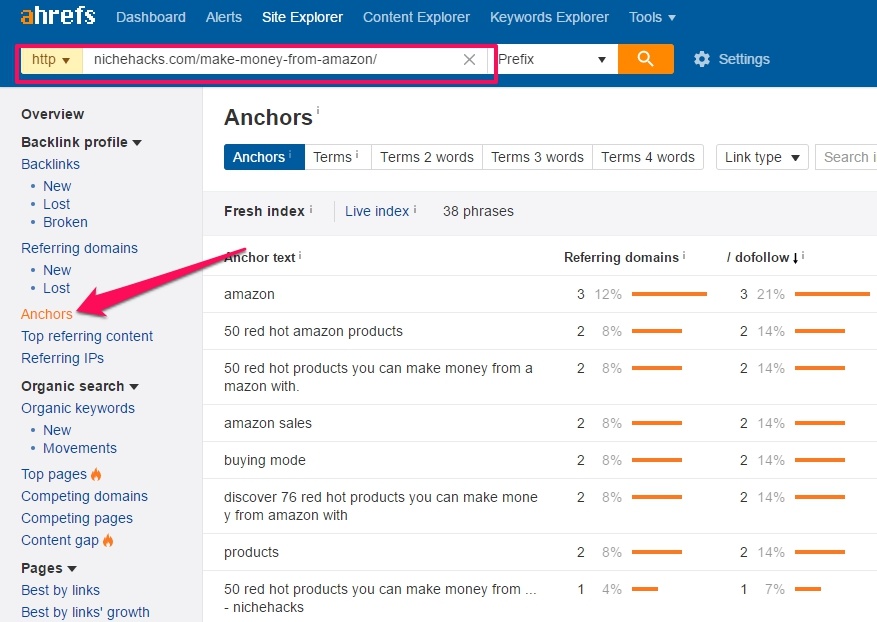Screen dimensions: 877x622
Task: Click the anchors Search field
Action: pos(846,157)
